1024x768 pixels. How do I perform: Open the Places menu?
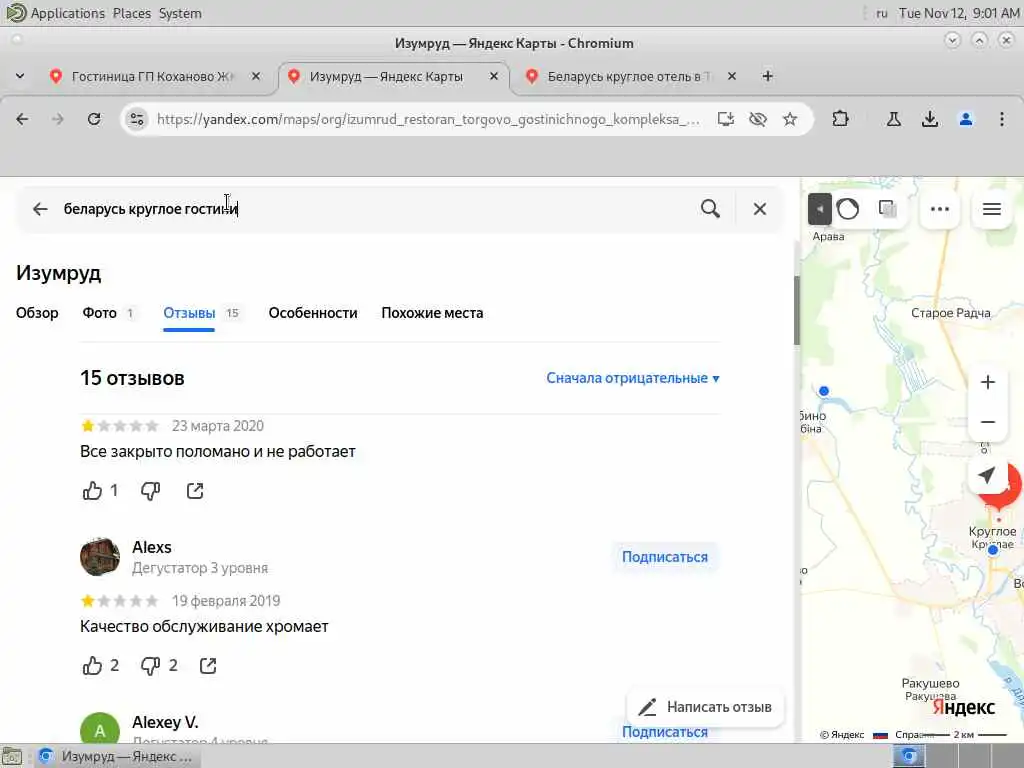[131, 13]
